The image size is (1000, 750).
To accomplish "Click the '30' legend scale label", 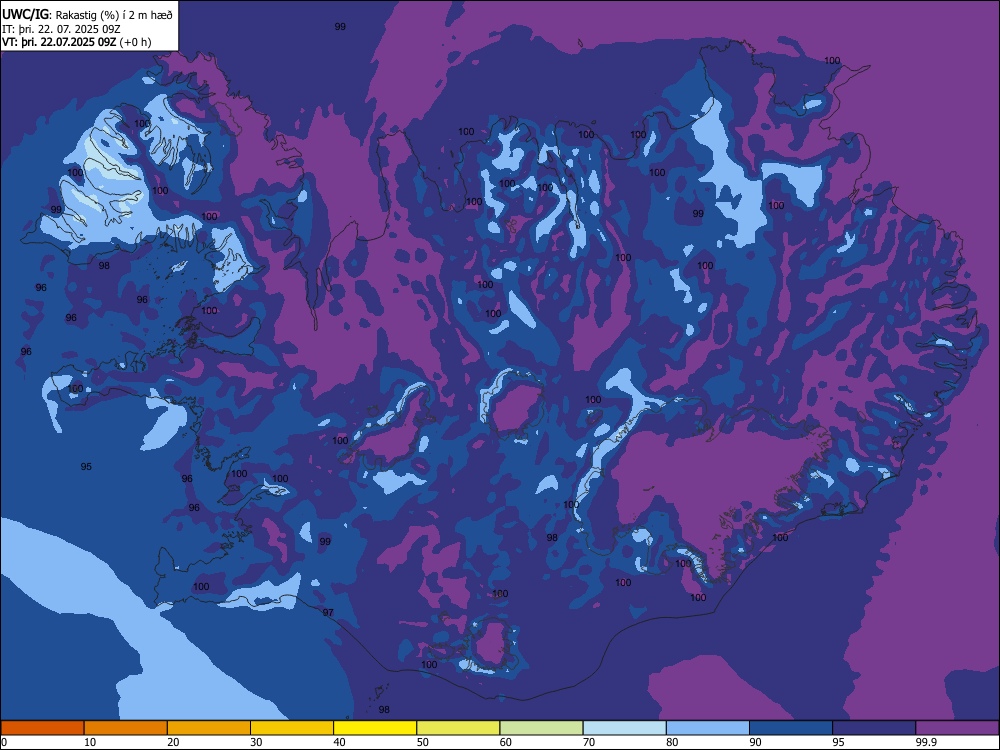I will [x=256, y=742].
